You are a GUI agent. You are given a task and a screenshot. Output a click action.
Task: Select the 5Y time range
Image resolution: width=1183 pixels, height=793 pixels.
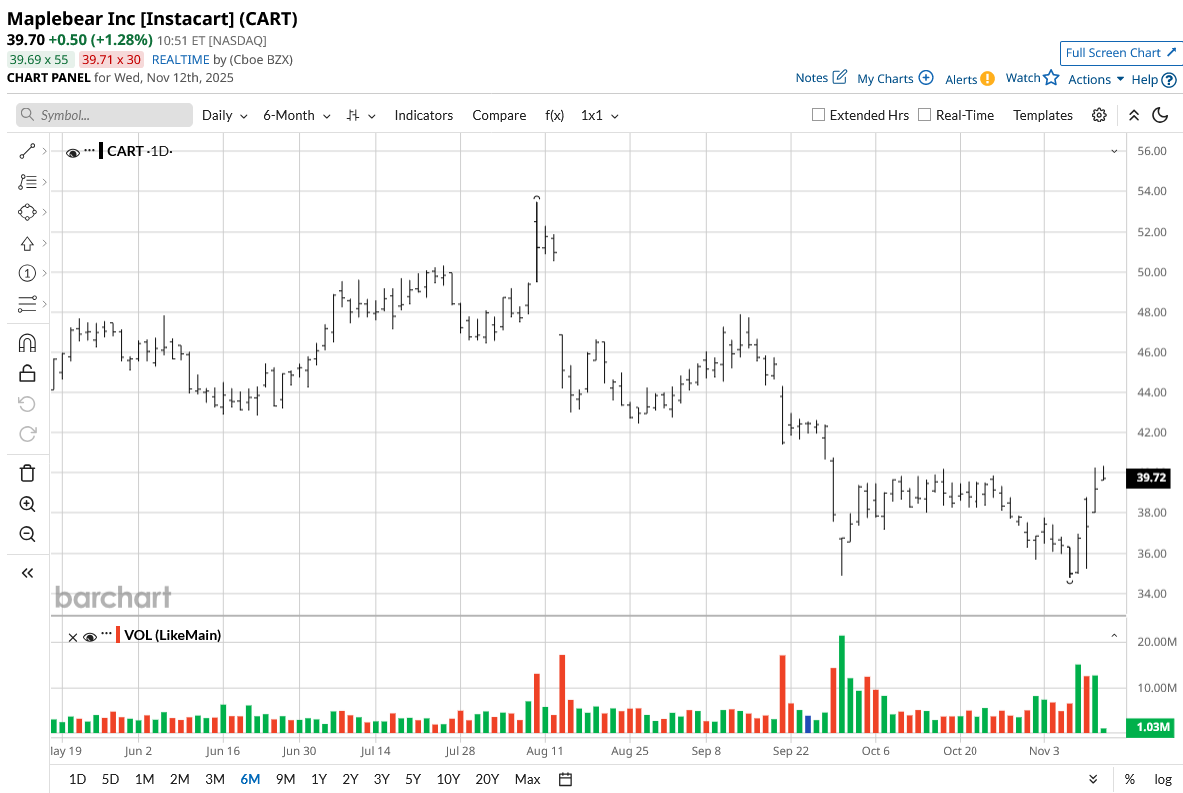tap(413, 779)
